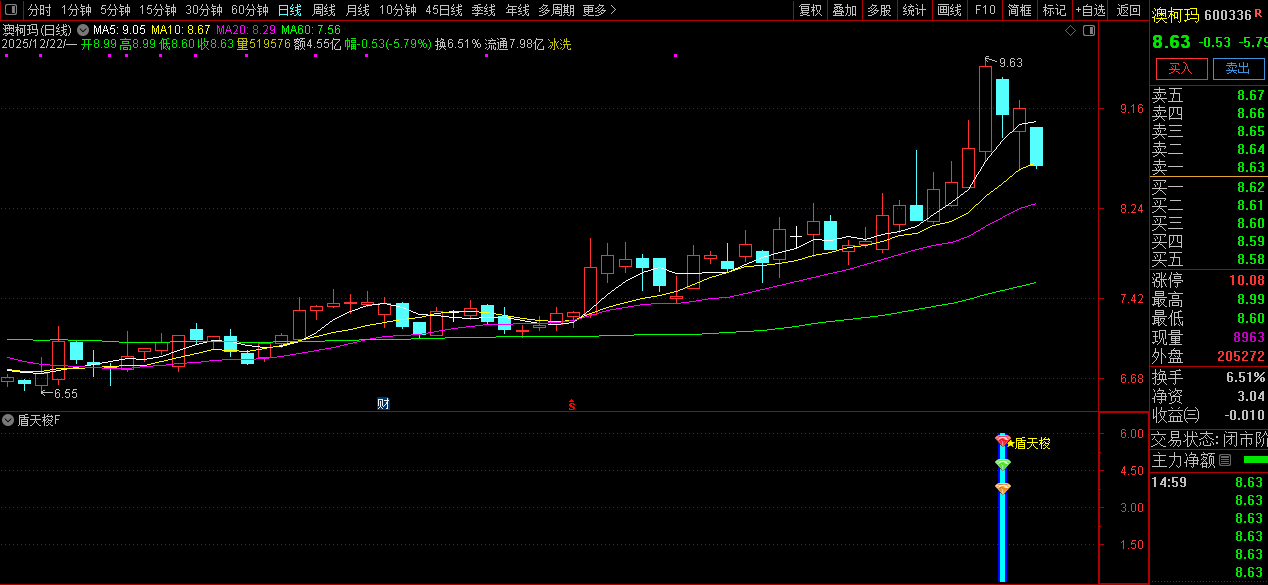Viewport: 1268px width, 585px height.
Task: Open the 更多 periods expander
Action: (599, 10)
